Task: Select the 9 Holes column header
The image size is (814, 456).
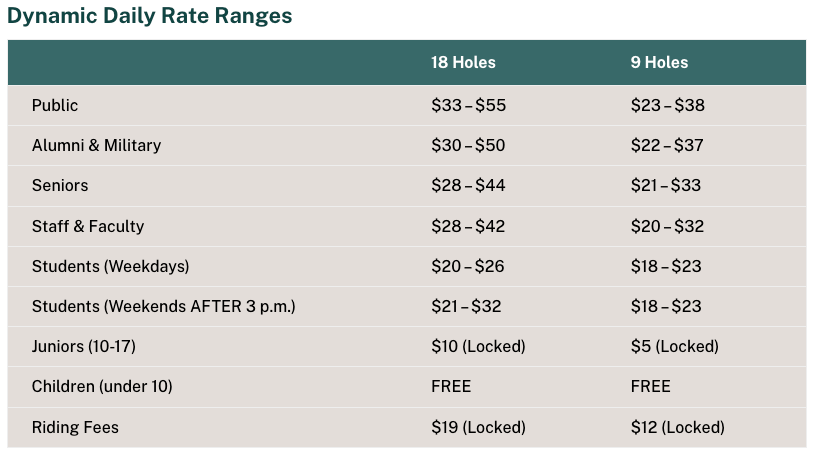Action: pyautogui.click(x=659, y=62)
